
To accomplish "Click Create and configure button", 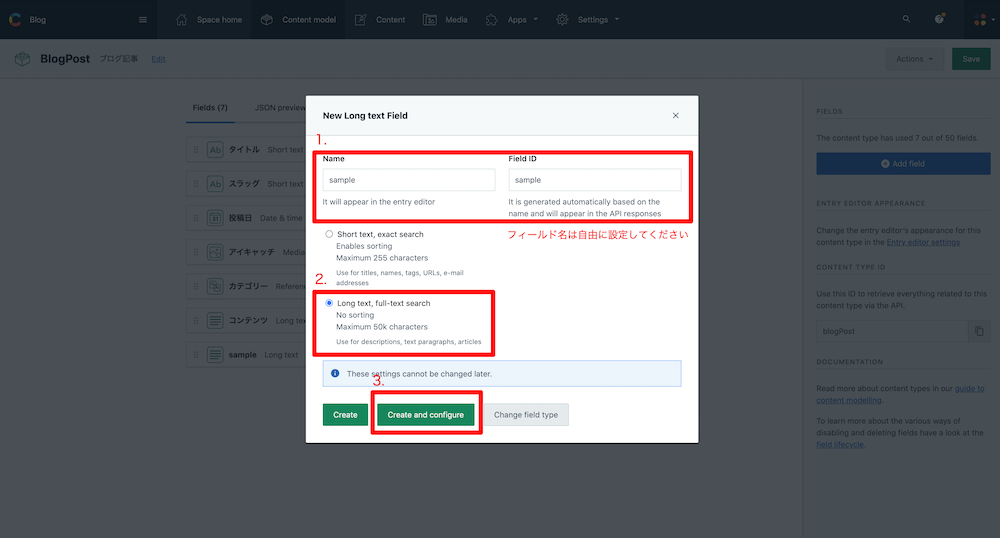I will click(425, 415).
